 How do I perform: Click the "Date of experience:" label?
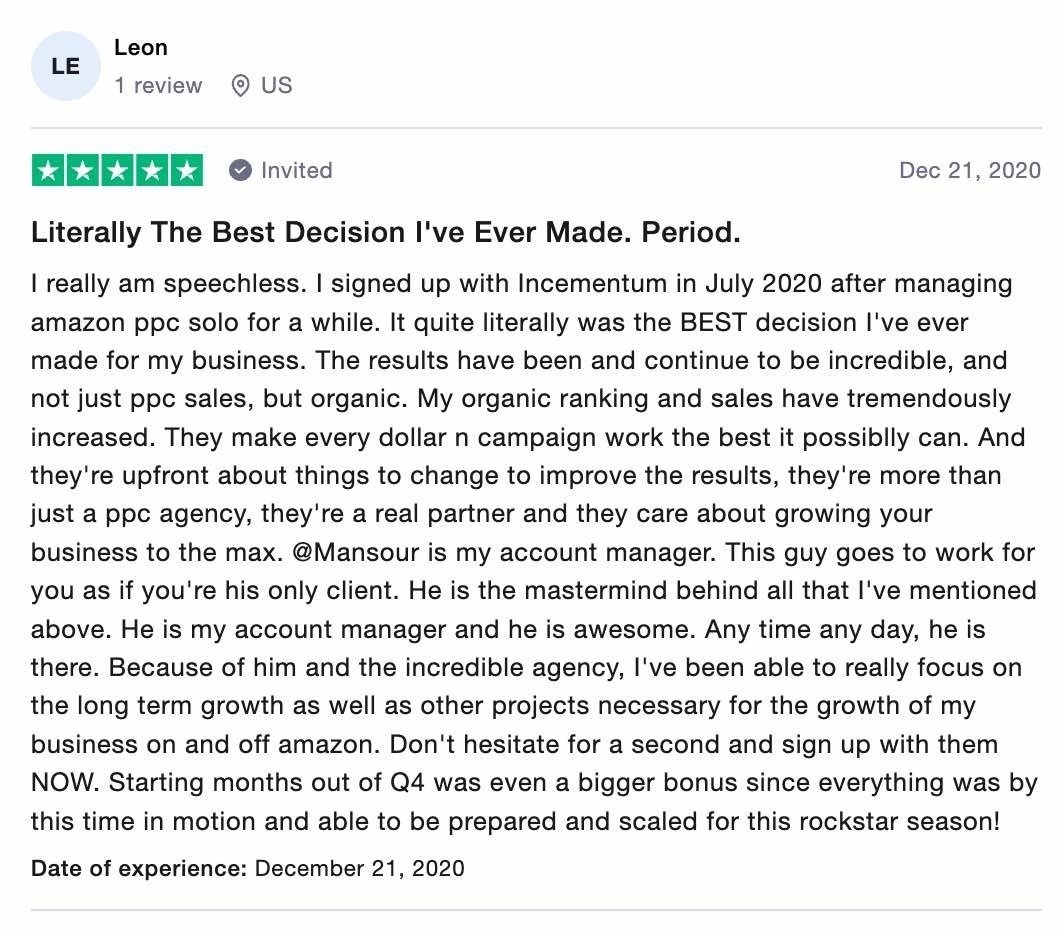(x=139, y=868)
